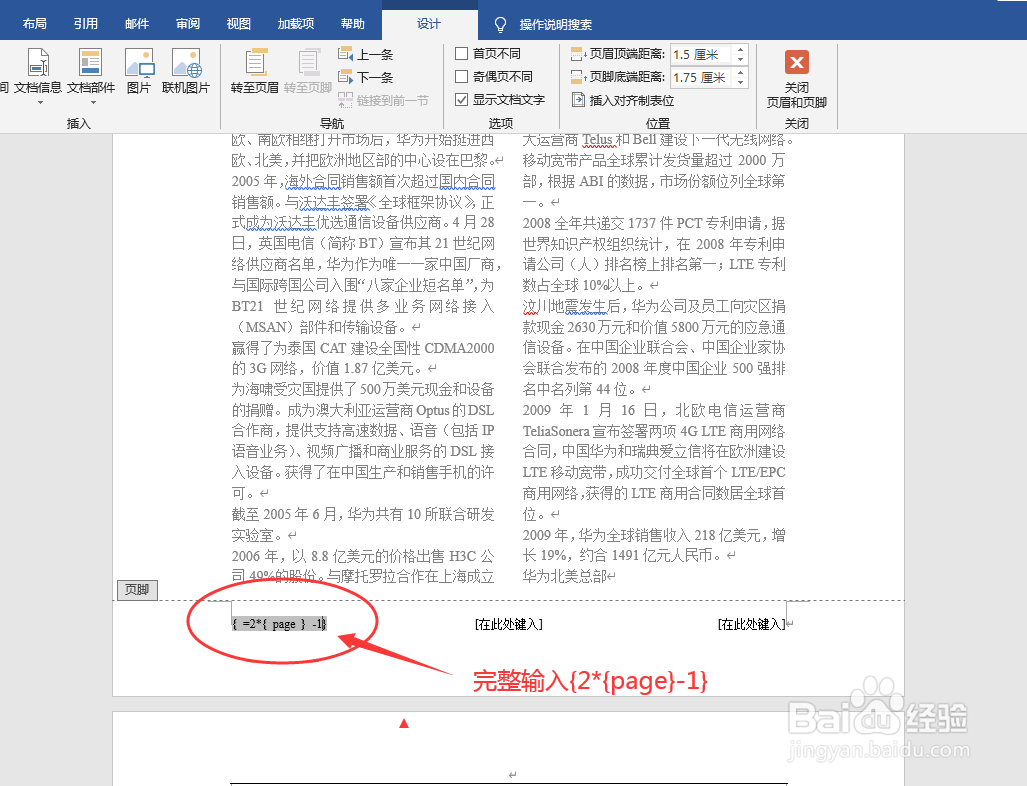Toggle 首页不同 (Different First Page) checkbox
Image resolution: width=1027 pixels, height=786 pixels.
point(462,54)
